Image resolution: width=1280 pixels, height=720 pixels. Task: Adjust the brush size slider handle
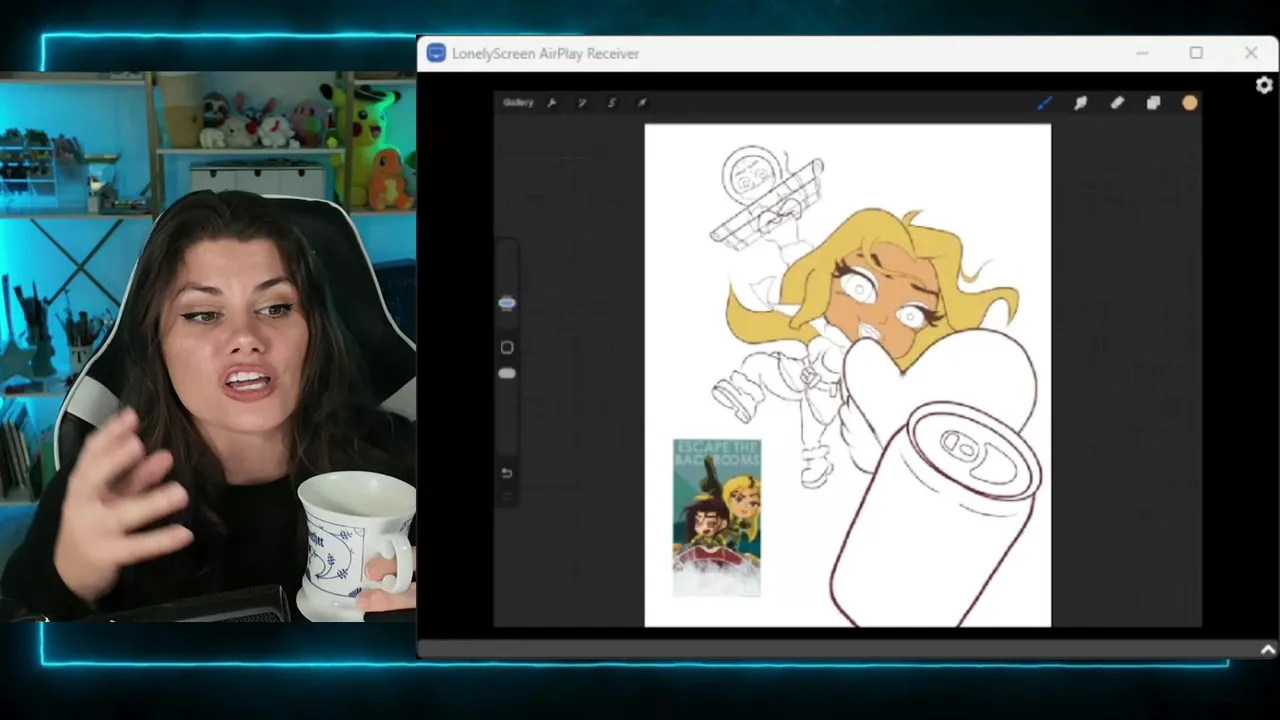click(507, 303)
